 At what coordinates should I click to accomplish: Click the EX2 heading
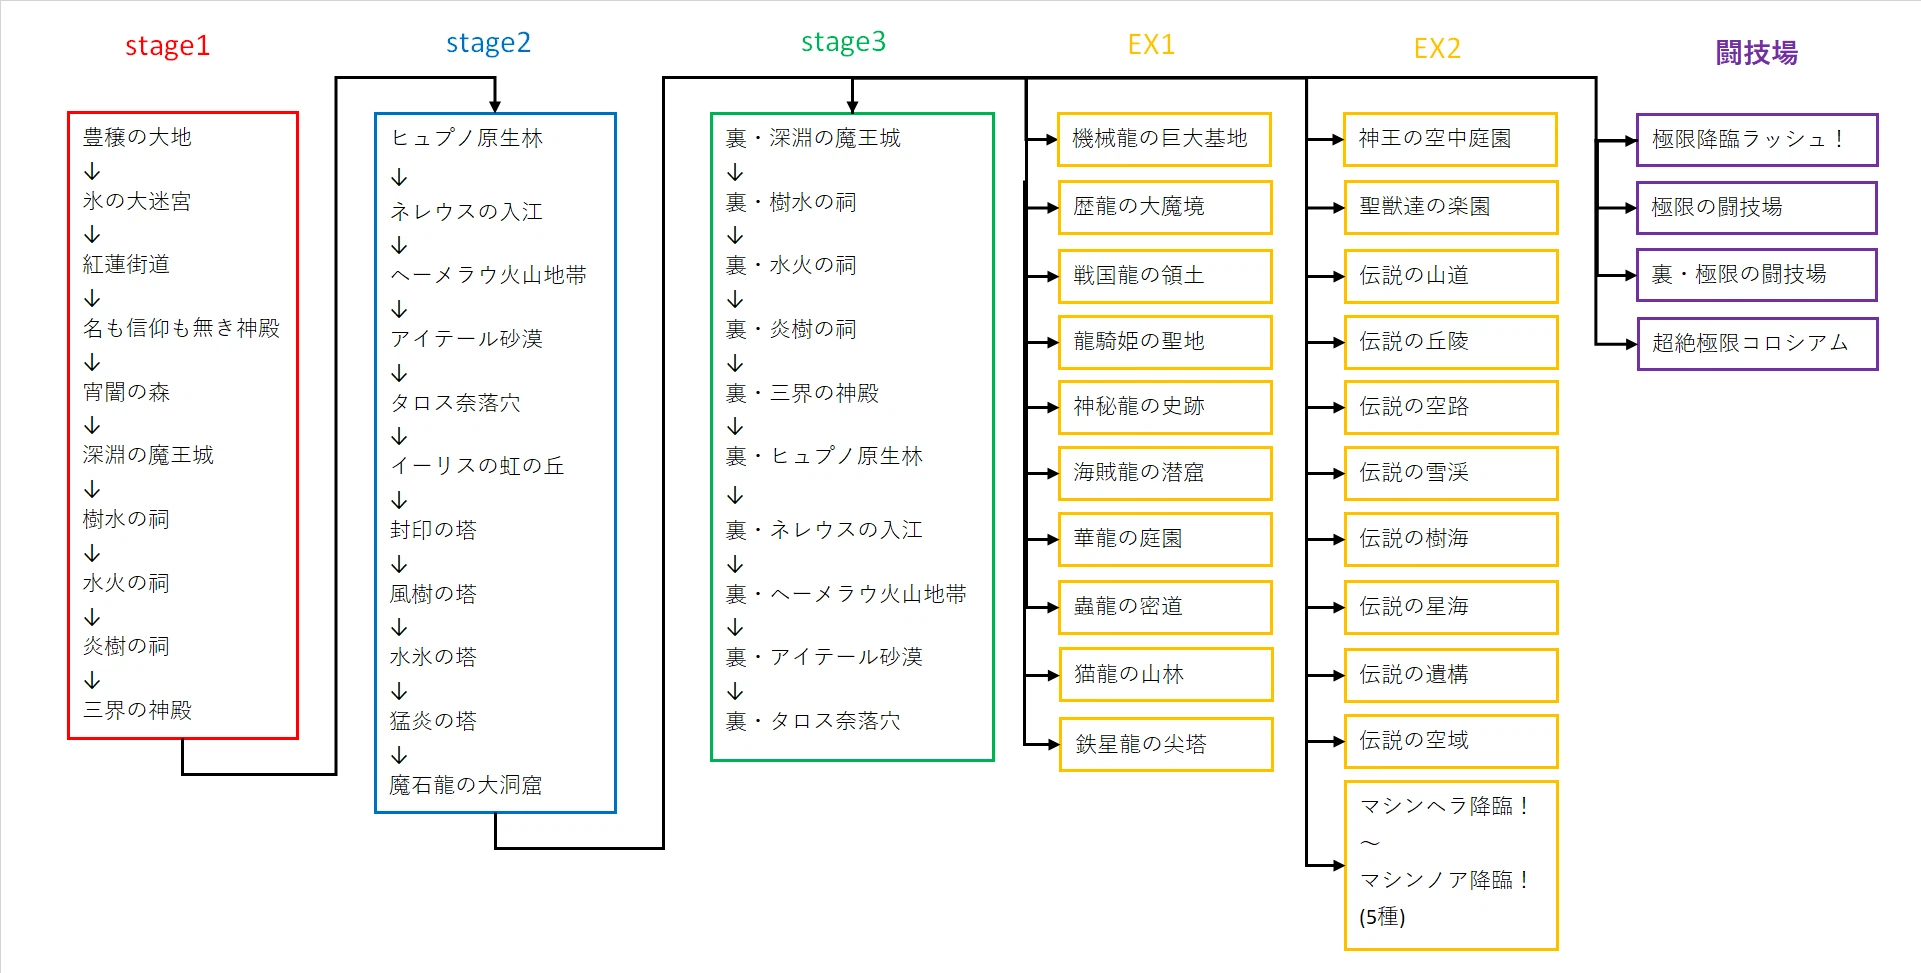click(1437, 49)
